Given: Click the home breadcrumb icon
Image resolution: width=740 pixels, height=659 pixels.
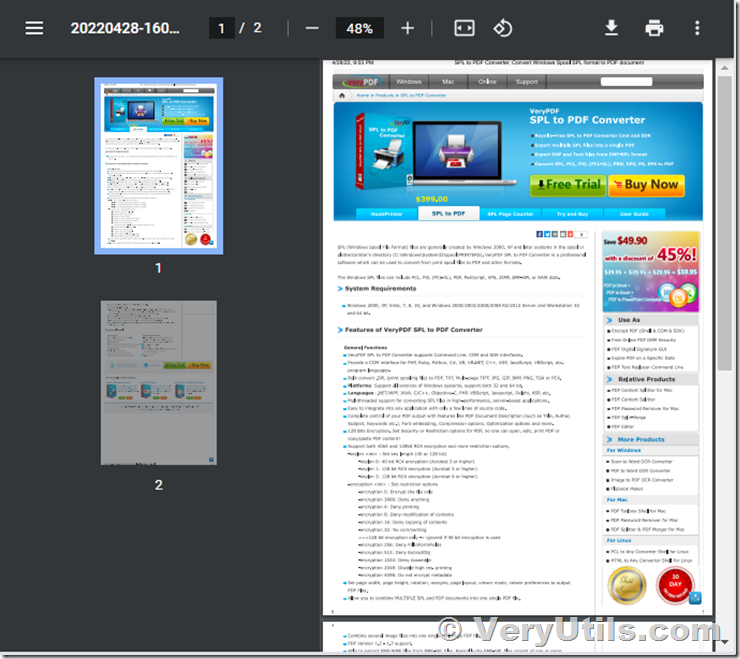Looking at the screenshot, I should tap(342, 95).
